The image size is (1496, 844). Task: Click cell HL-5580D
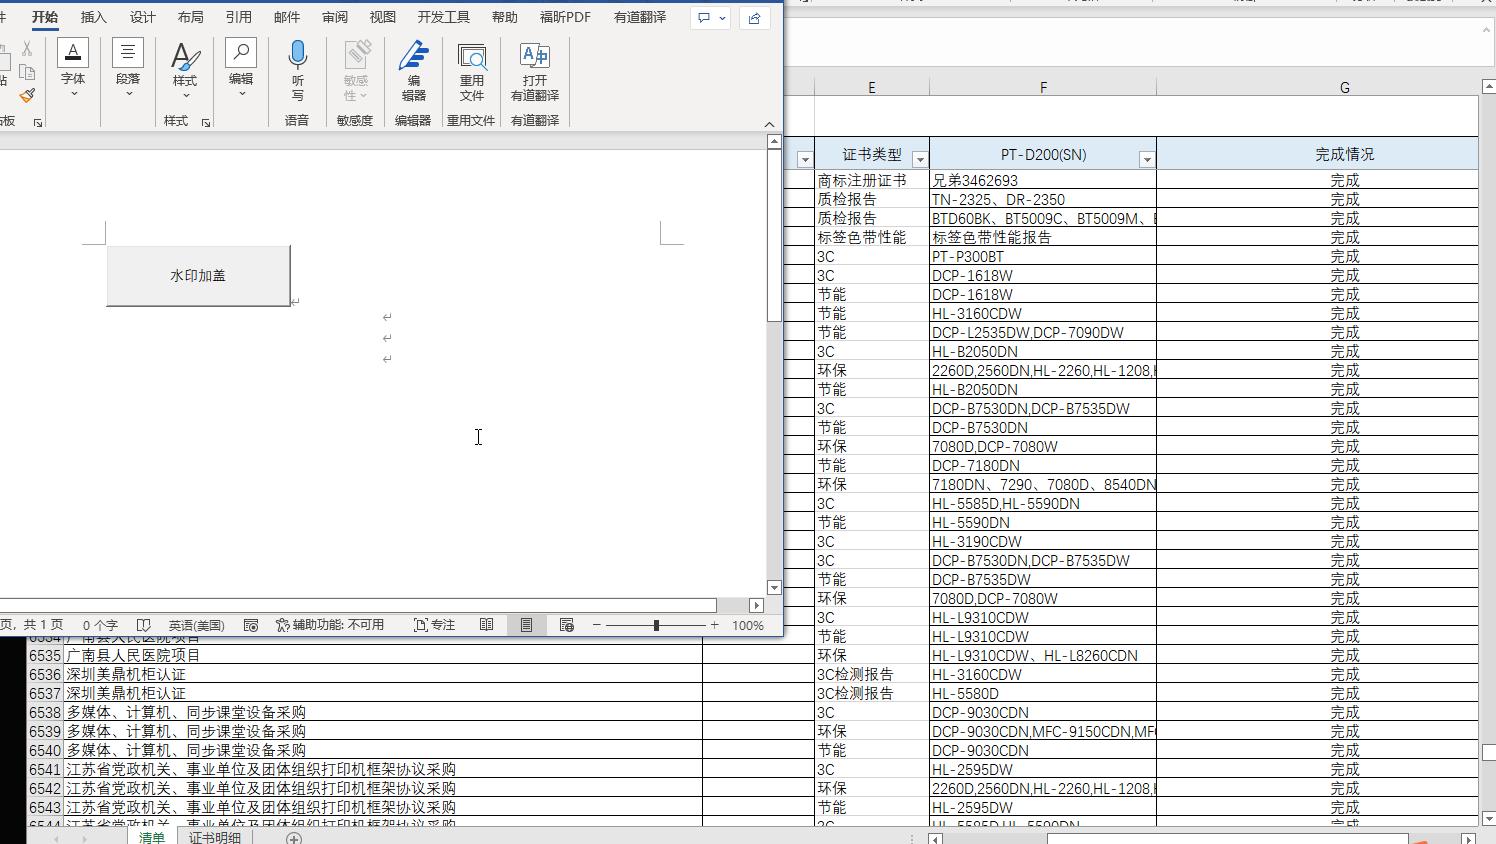click(1043, 694)
